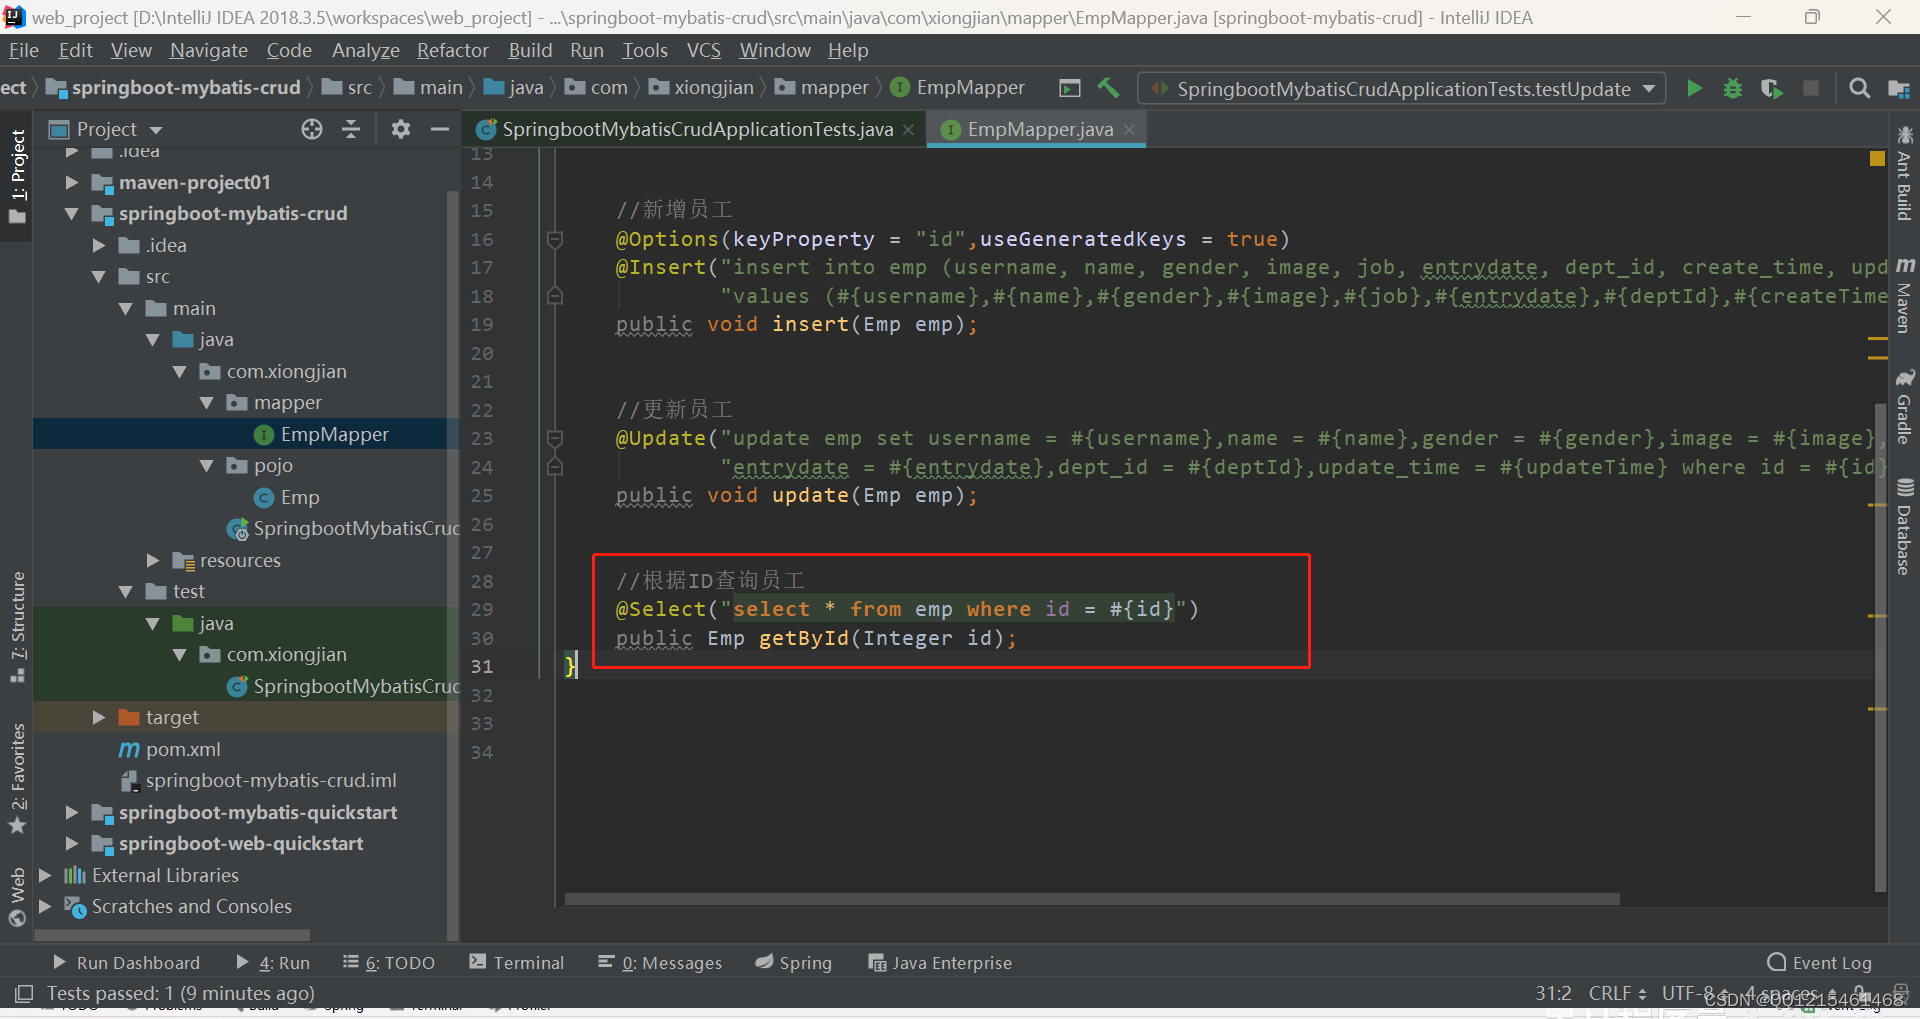Image resolution: width=1920 pixels, height=1019 pixels.
Task: Click the editor horizontal scrollbar
Action: pos(1092,899)
